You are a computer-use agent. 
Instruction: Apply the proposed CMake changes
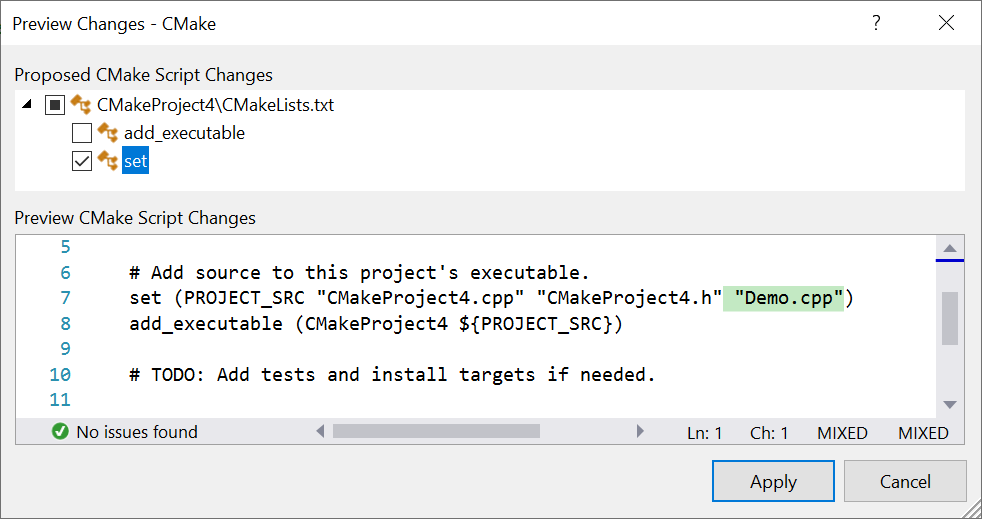(773, 481)
